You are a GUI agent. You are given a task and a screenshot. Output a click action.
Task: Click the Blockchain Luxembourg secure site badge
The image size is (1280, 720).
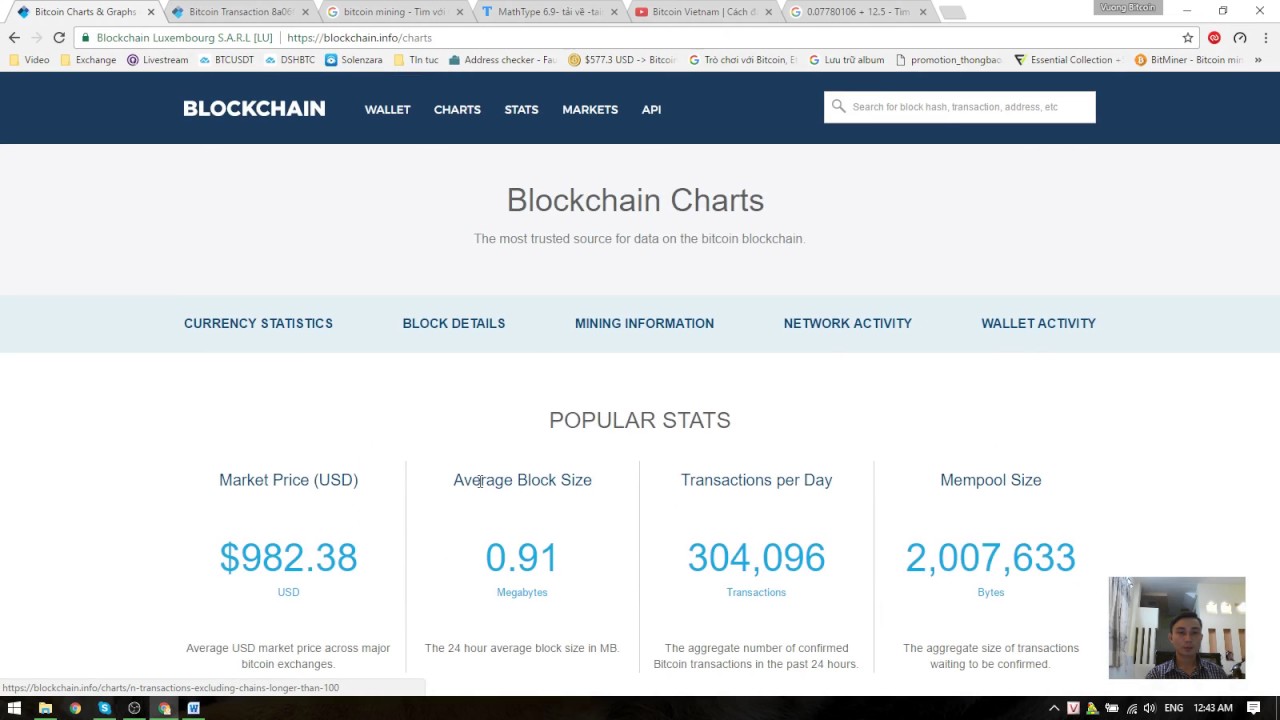coord(177,38)
